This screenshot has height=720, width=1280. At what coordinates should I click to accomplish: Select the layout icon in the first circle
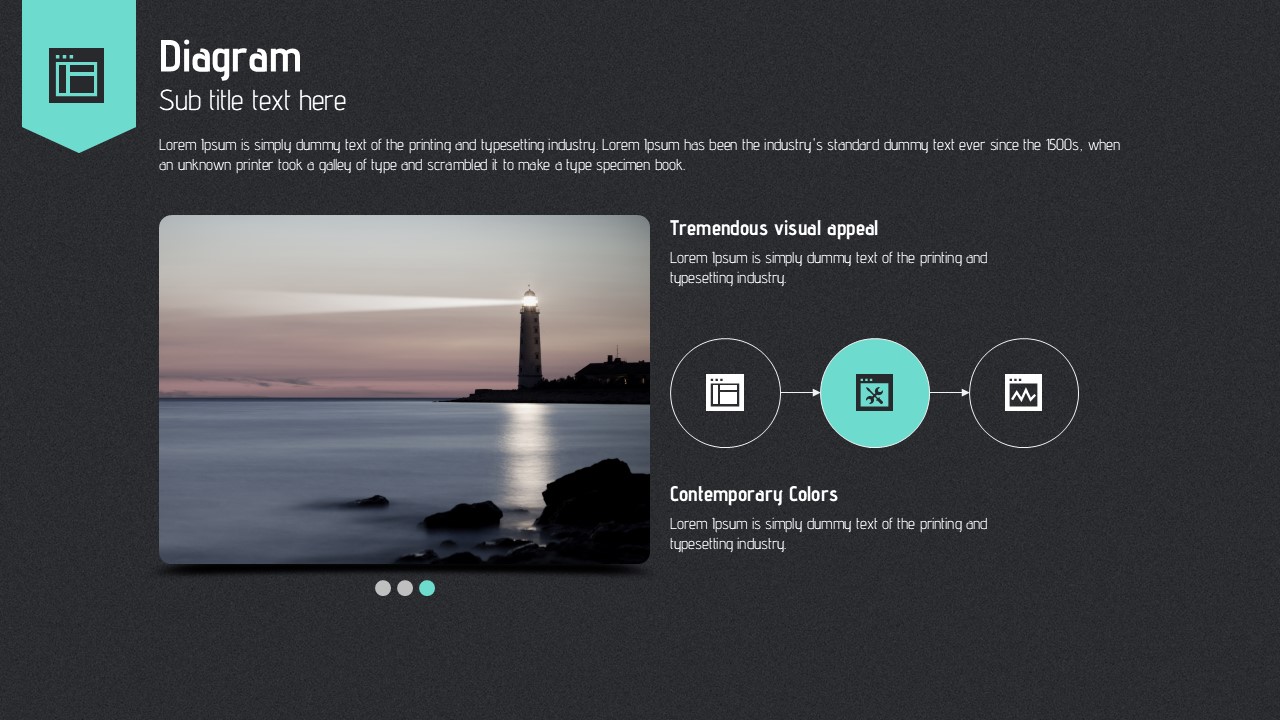pyautogui.click(x=725, y=392)
